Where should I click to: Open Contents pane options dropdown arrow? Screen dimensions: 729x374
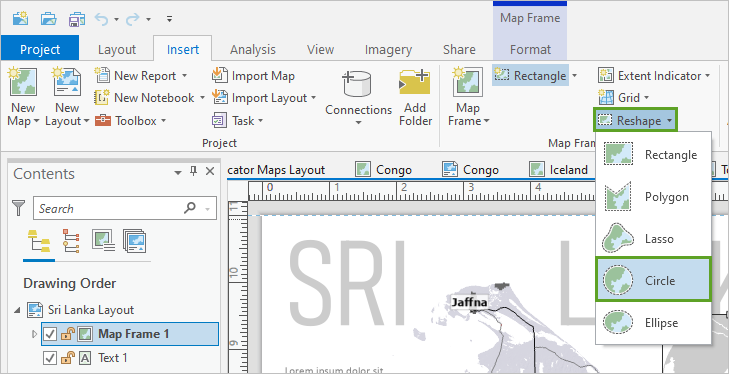178,173
